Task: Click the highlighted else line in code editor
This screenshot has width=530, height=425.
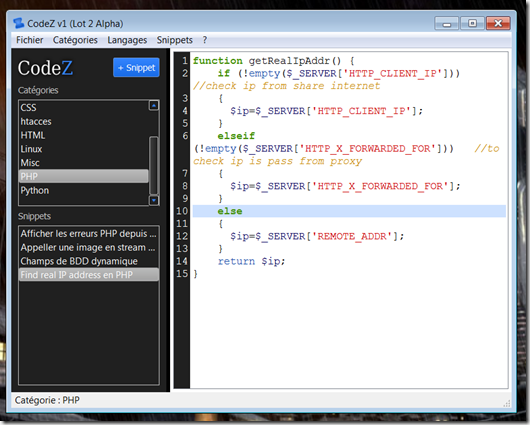Action: coord(349,211)
